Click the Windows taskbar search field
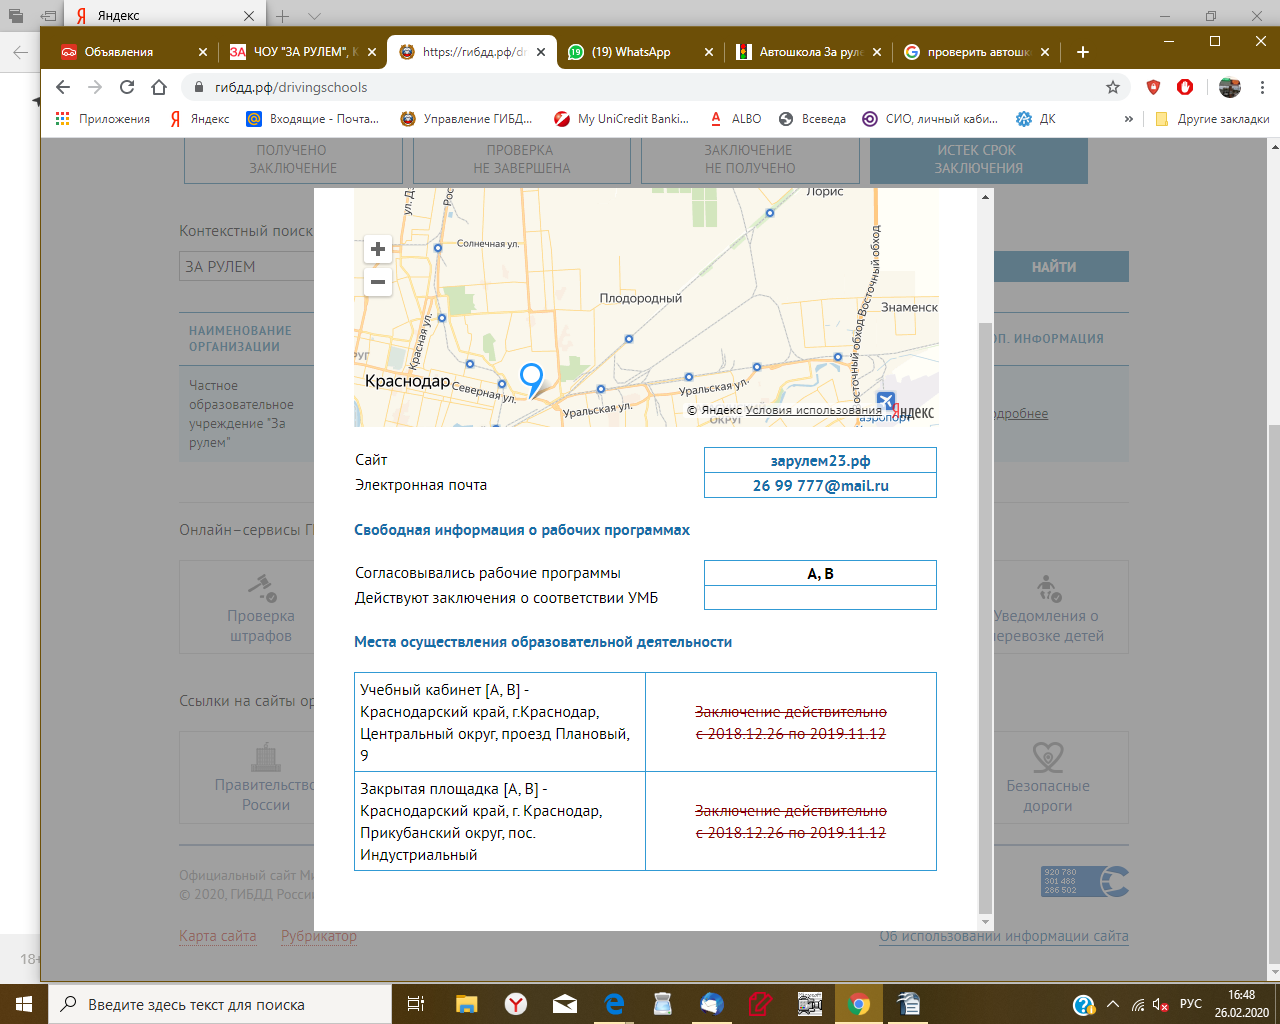Image resolution: width=1280 pixels, height=1024 pixels. (x=220, y=1005)
